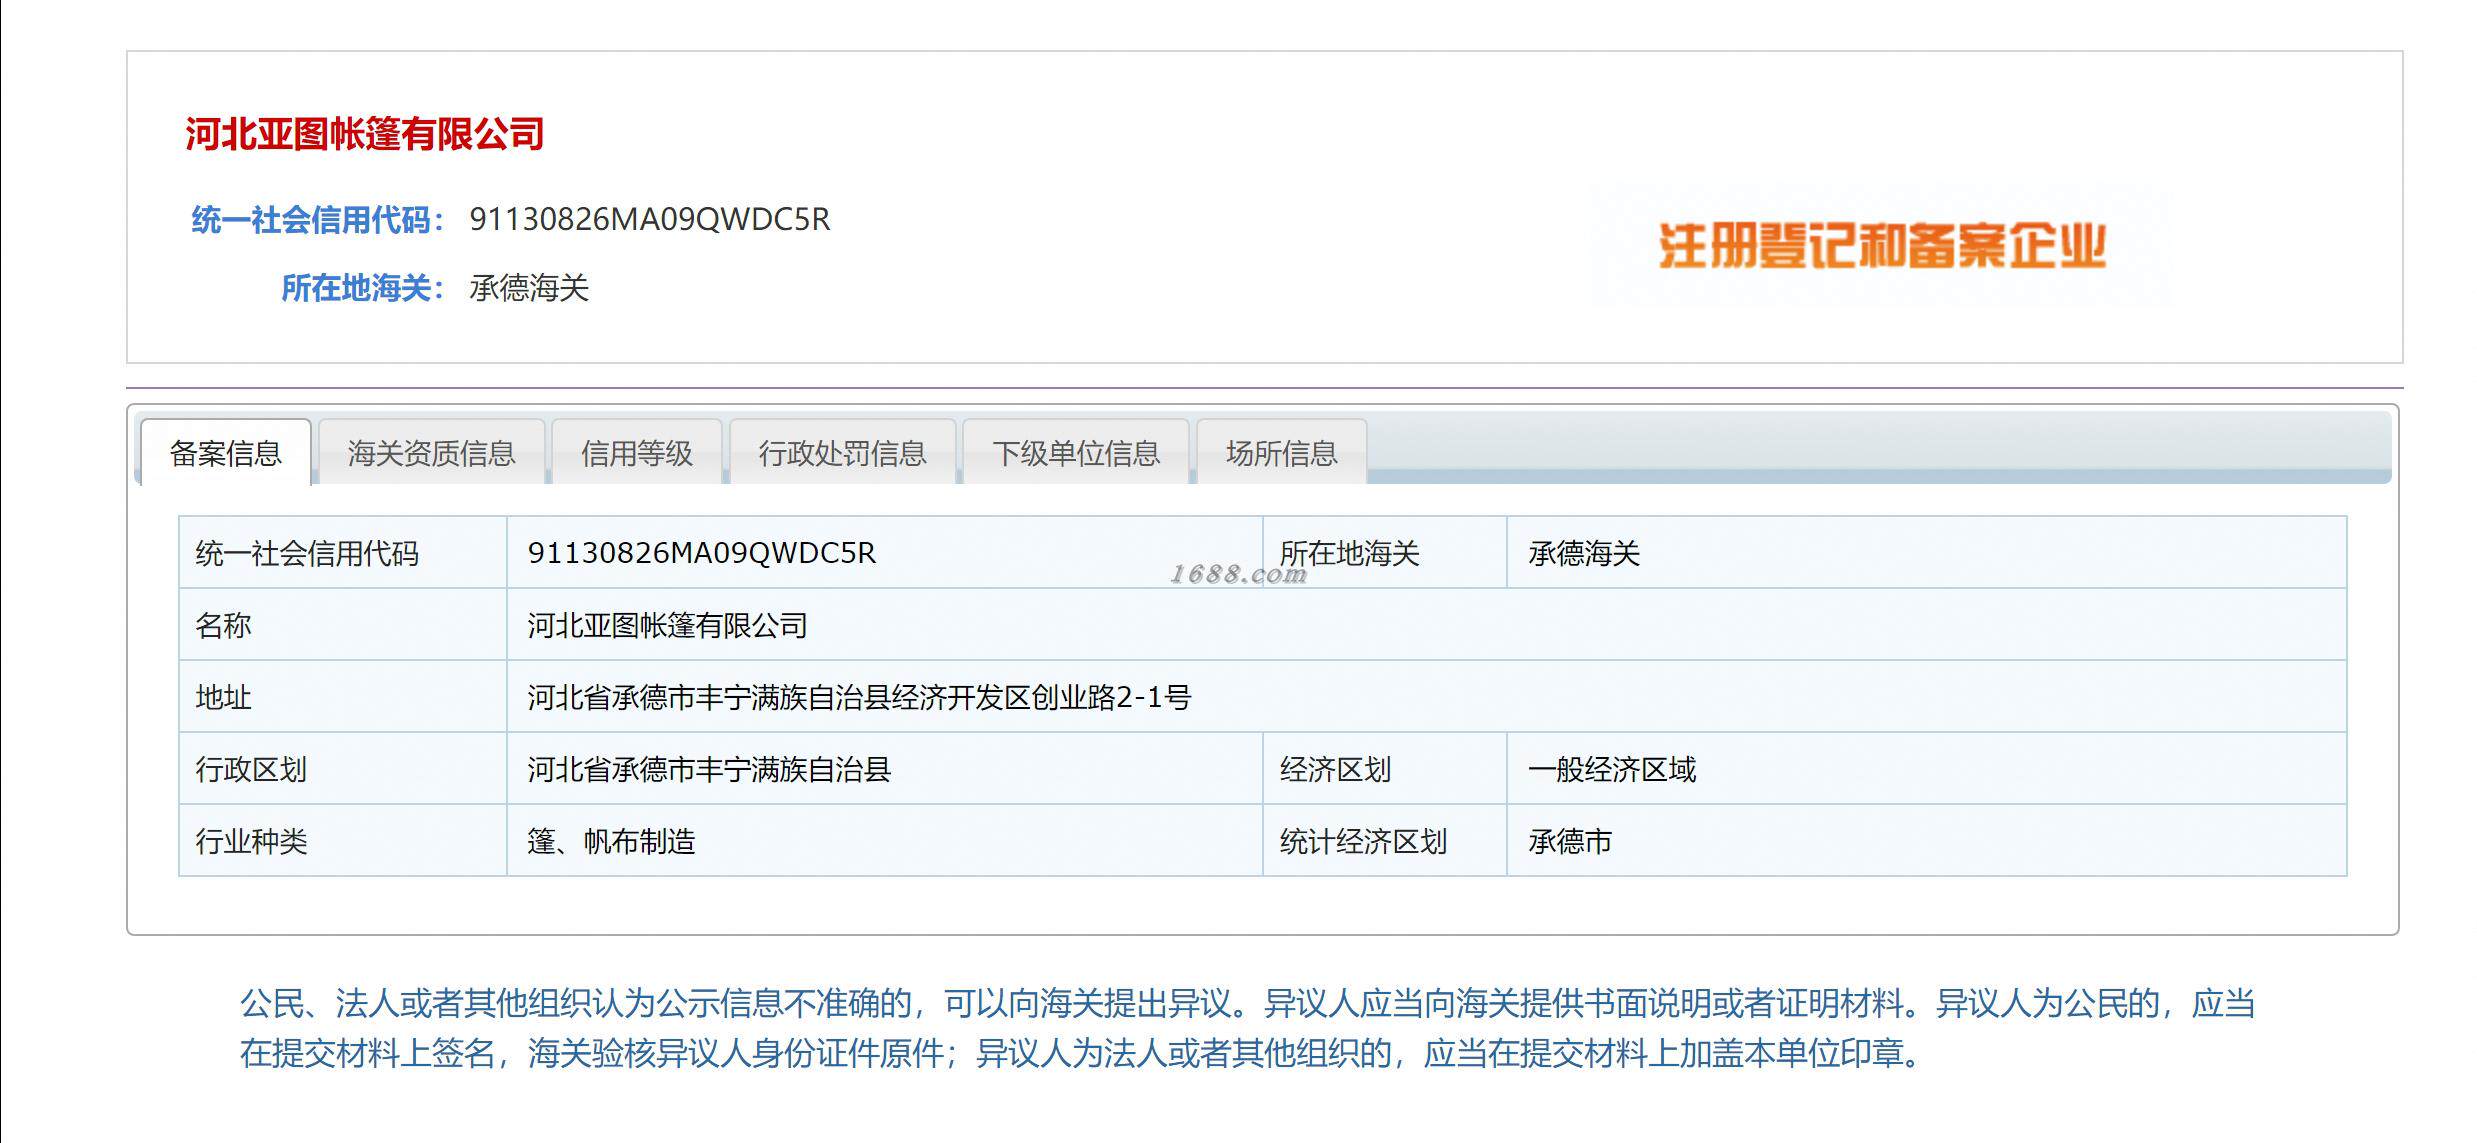The width and height of the screenshot is (2477, 1143).
Task: Click the 一般经济区域 cell
Action: click(x=1612, y=769)
